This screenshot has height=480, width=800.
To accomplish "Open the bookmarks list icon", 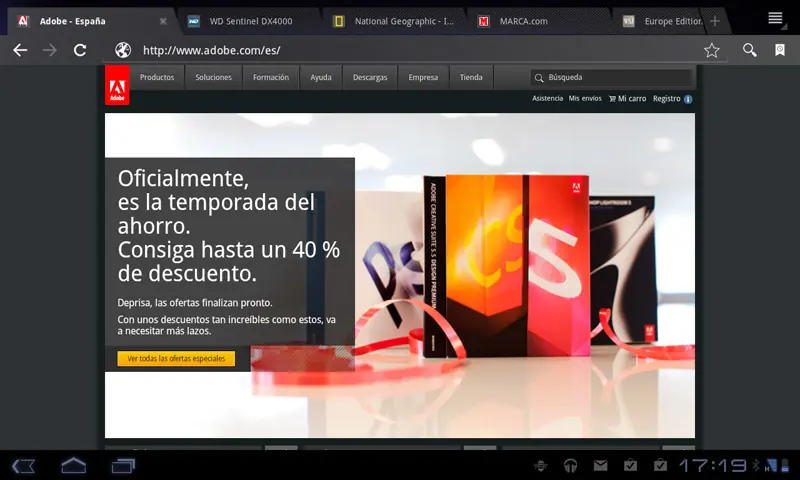I will coord(780,50).
